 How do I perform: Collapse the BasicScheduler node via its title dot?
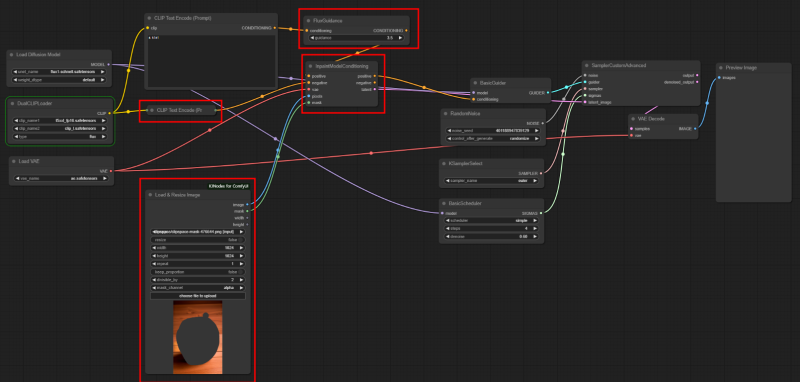pyautogui.click(x=444, y=203)
